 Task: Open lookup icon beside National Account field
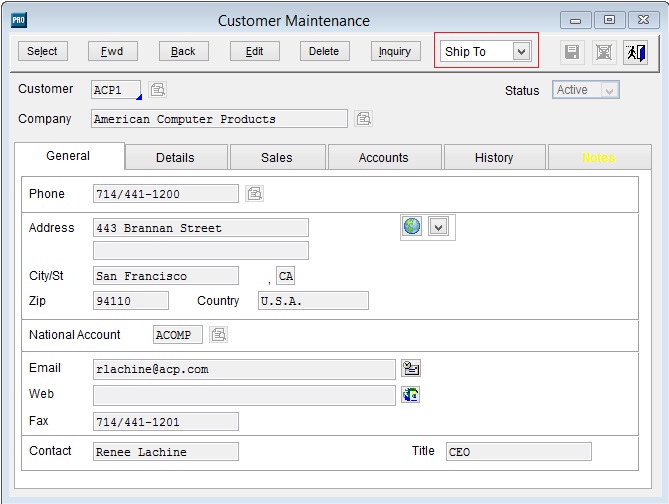(218, 335)
